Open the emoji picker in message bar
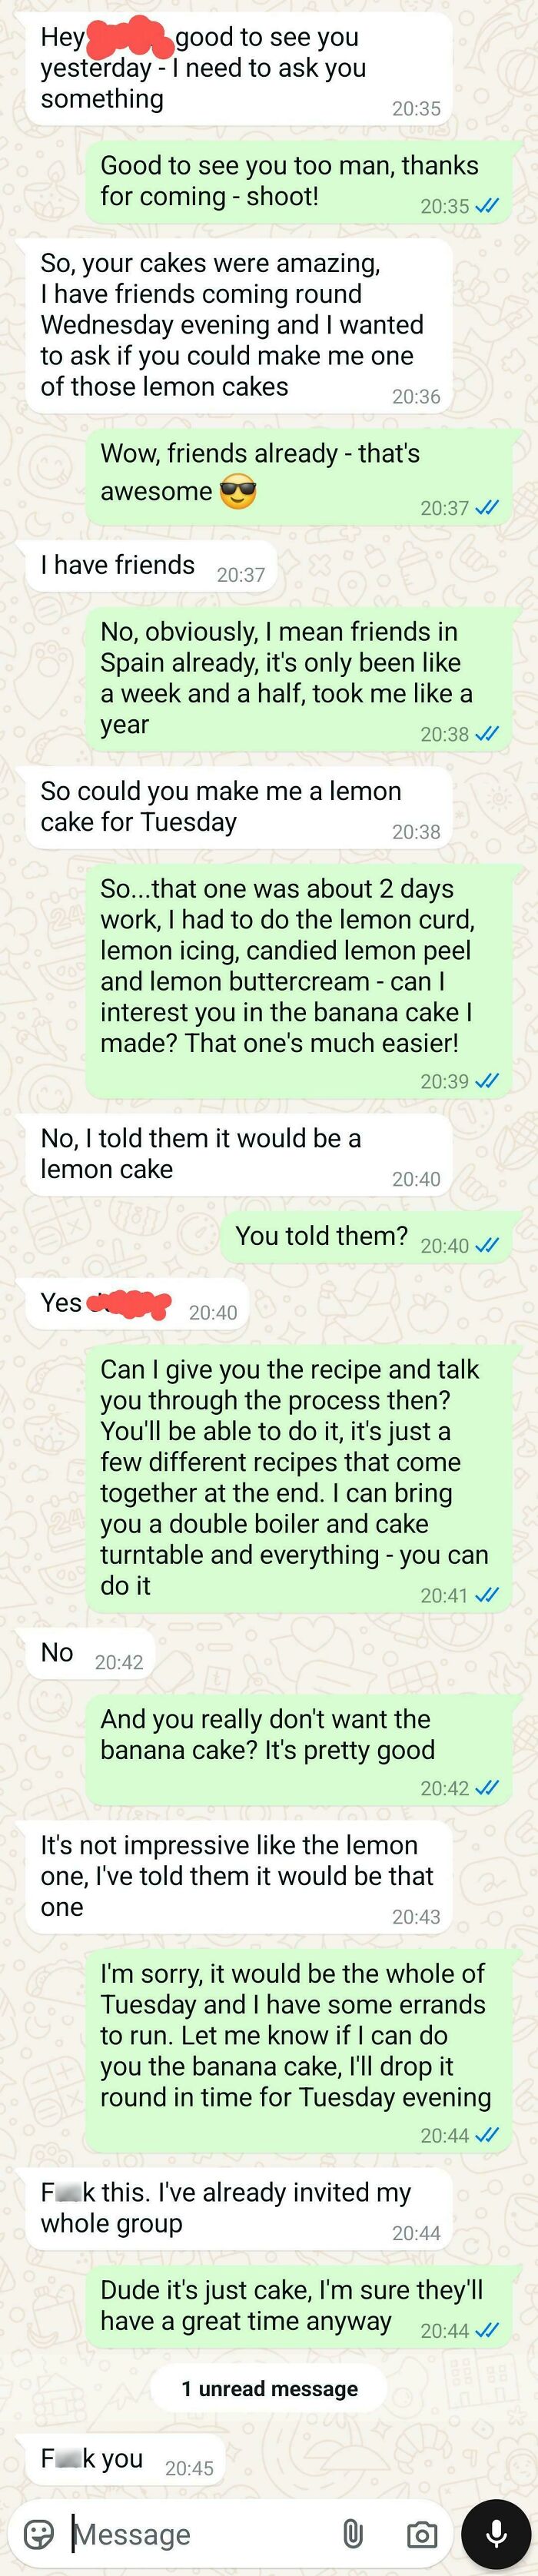The height and width of the screenshot is (2576, 538). pyautogui.click(x=38, y=2534)
